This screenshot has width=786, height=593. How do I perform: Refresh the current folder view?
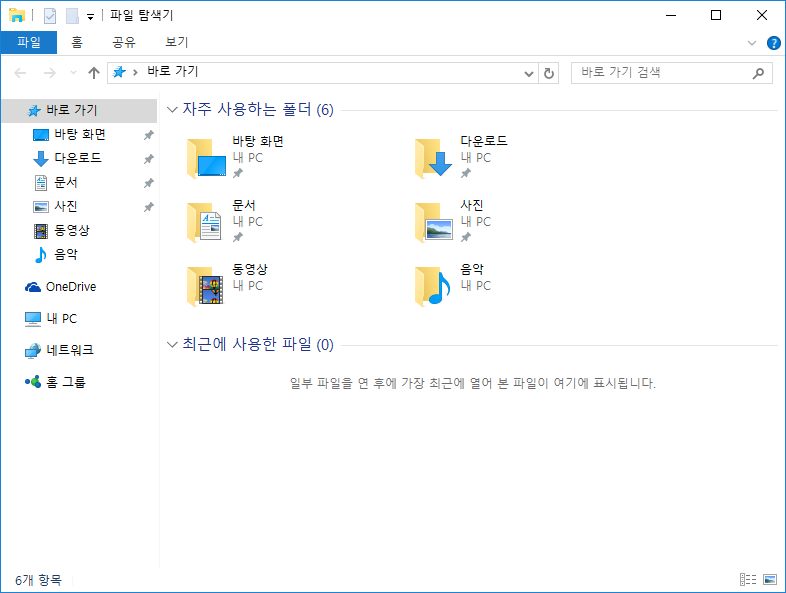(549, 74)
